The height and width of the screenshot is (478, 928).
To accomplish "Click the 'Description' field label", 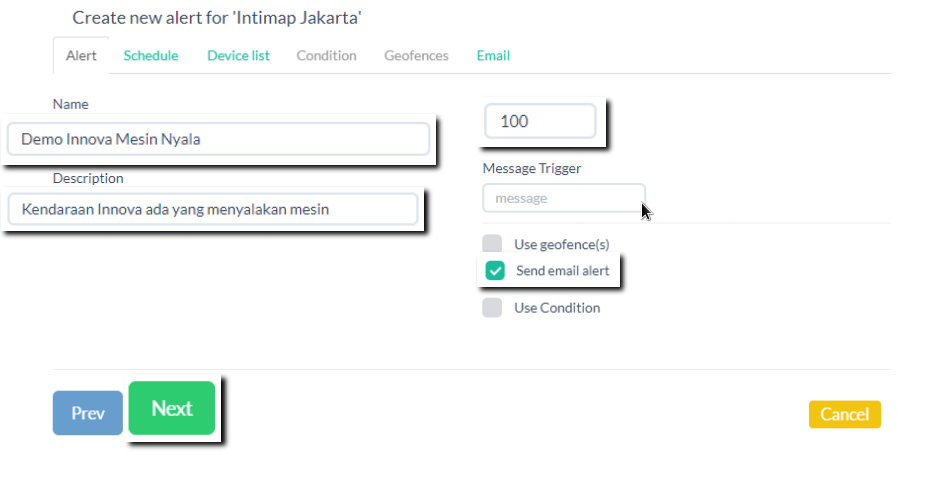I will tap(88, 178).
